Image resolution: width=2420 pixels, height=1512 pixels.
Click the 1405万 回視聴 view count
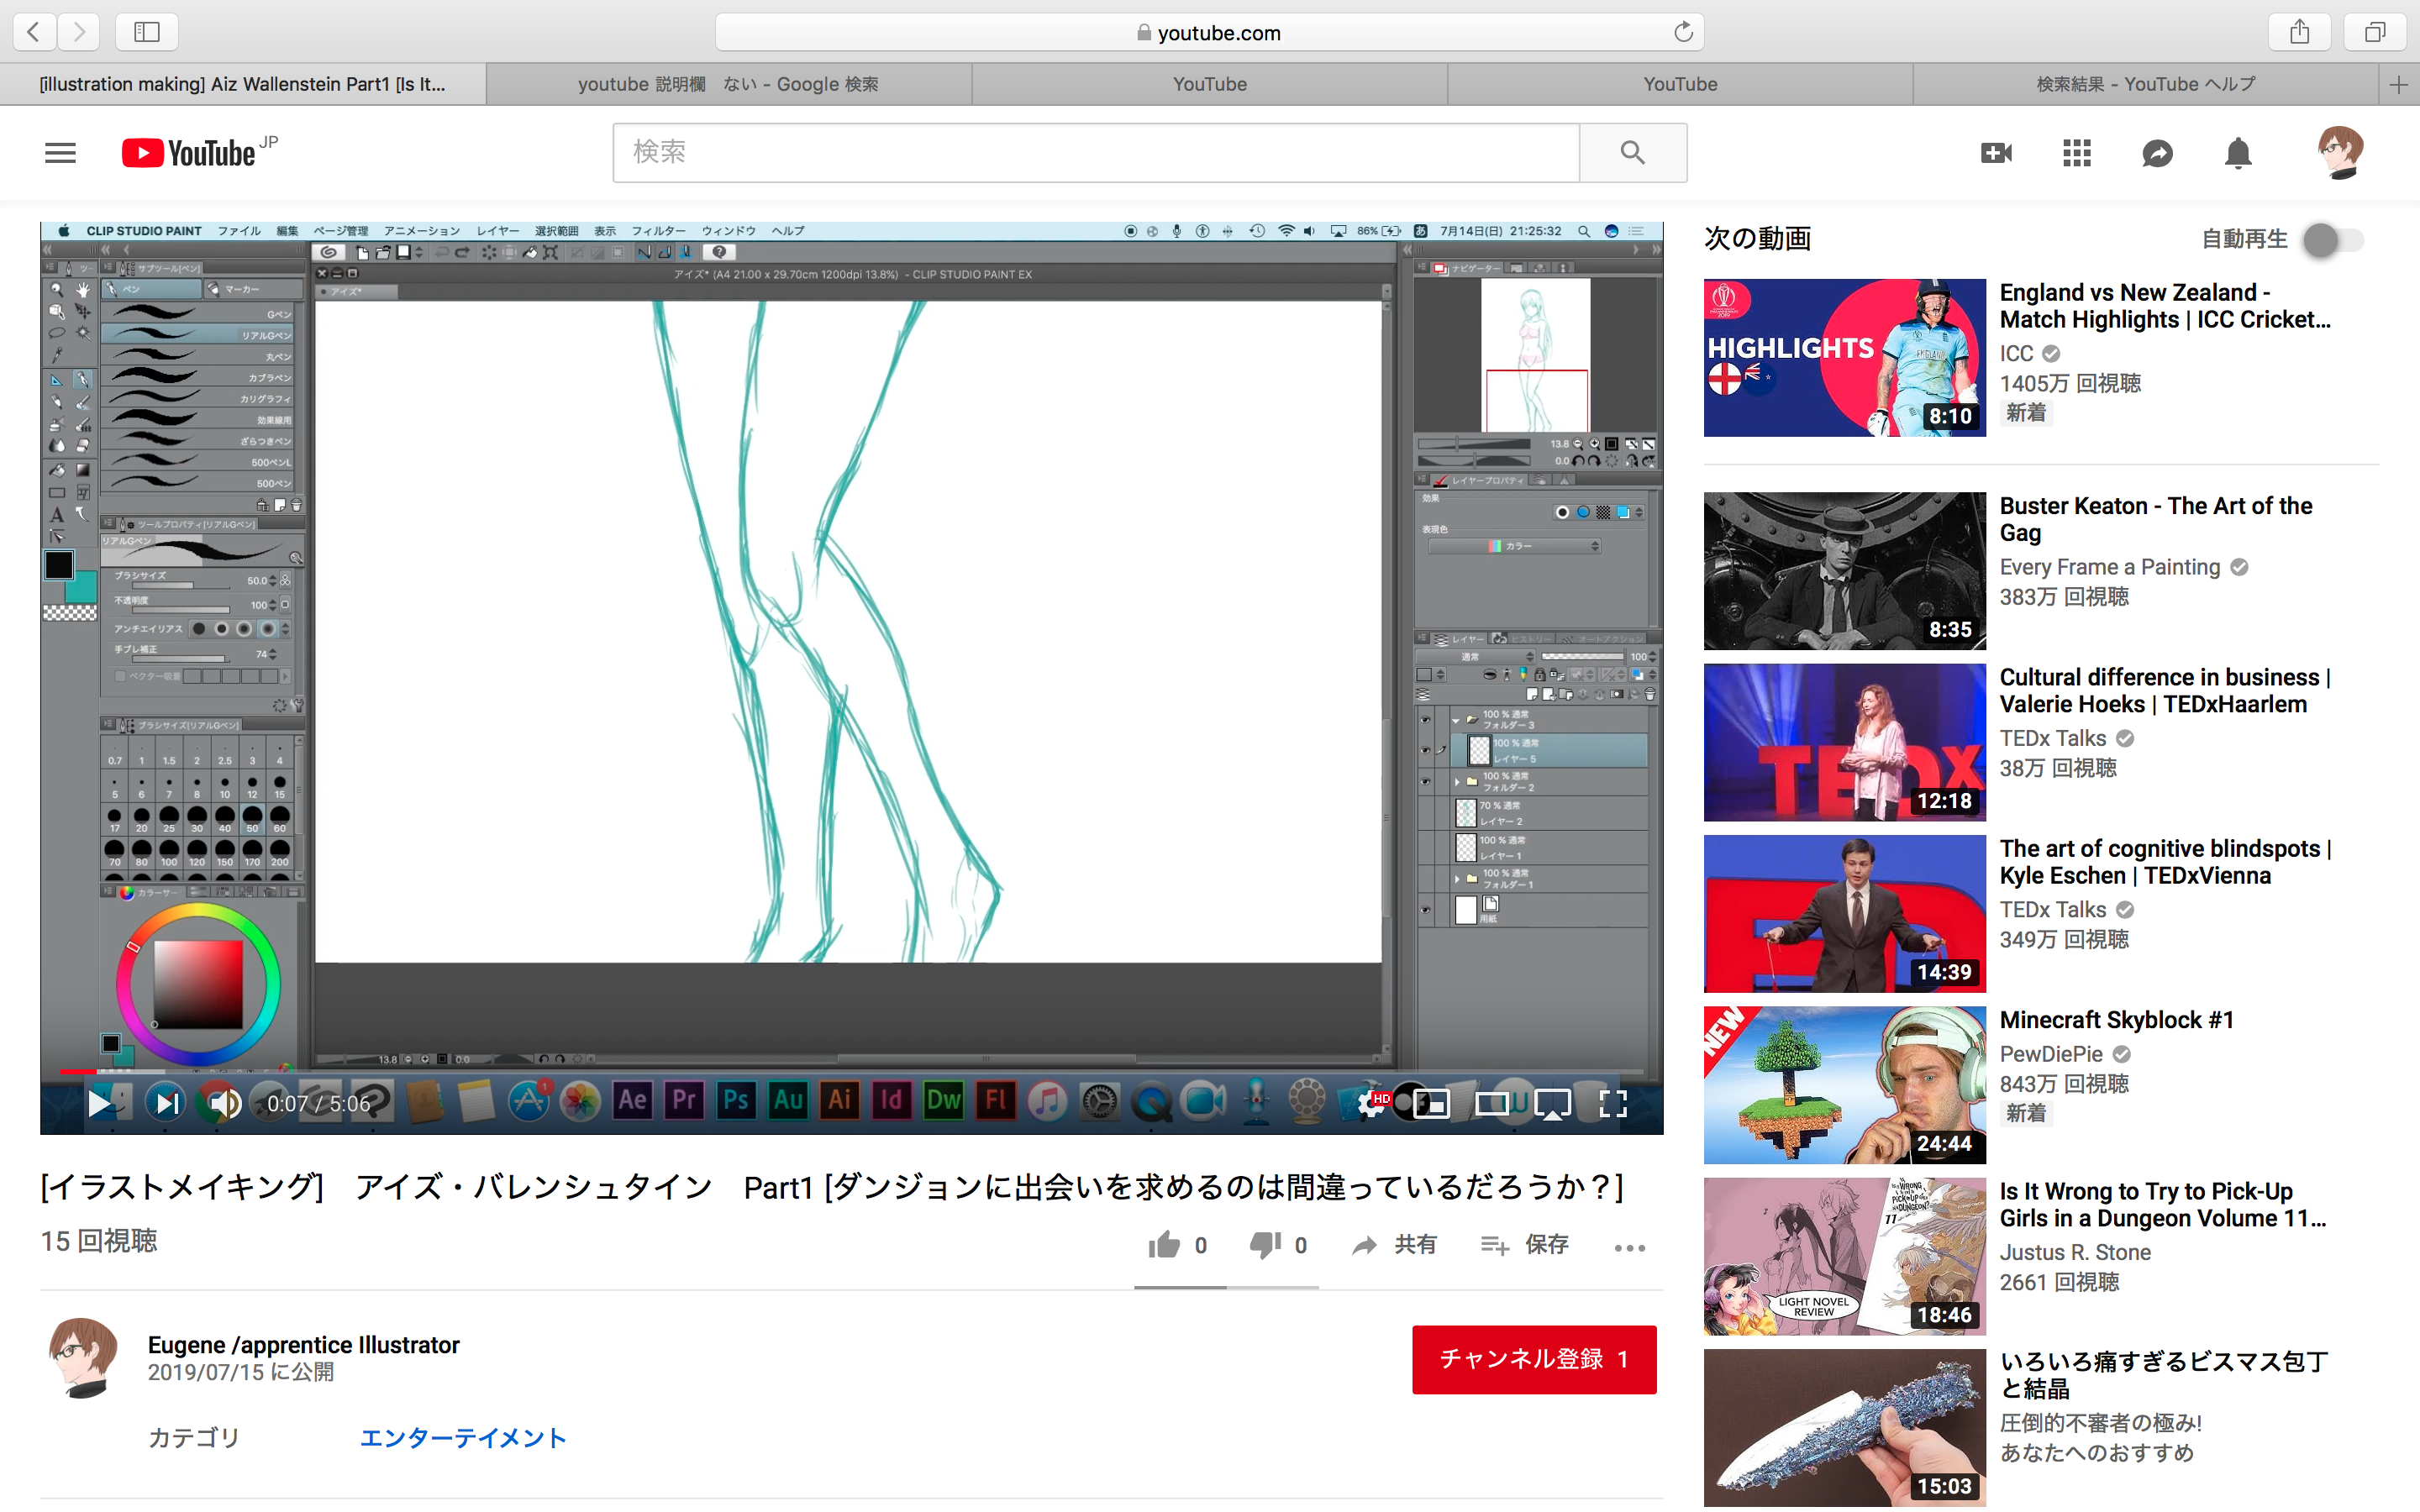(2070, 384)
